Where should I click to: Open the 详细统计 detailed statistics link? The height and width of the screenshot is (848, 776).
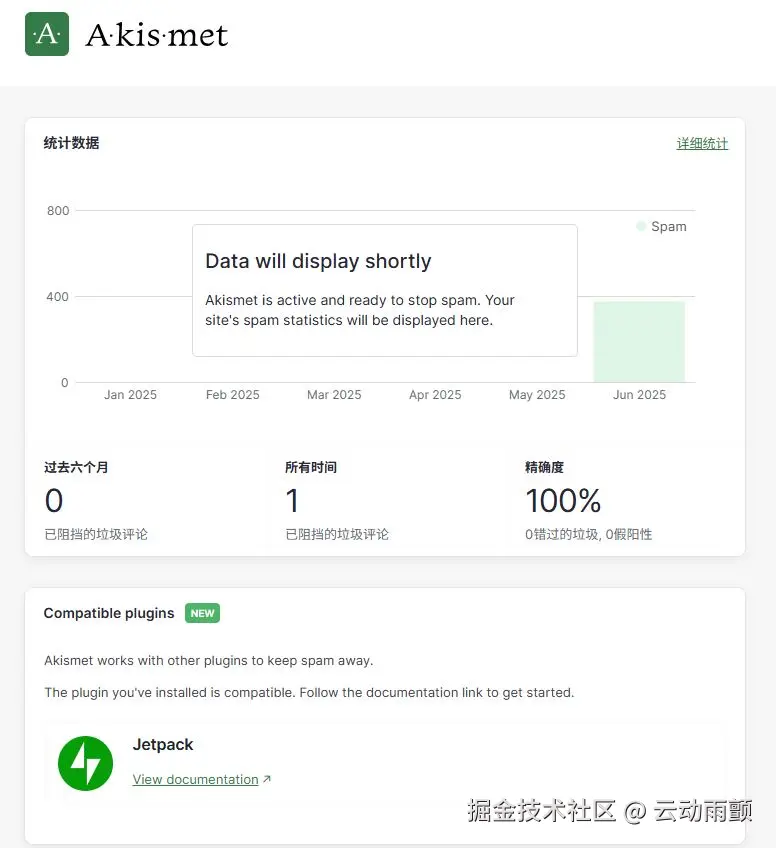click(x=702, y=144)
